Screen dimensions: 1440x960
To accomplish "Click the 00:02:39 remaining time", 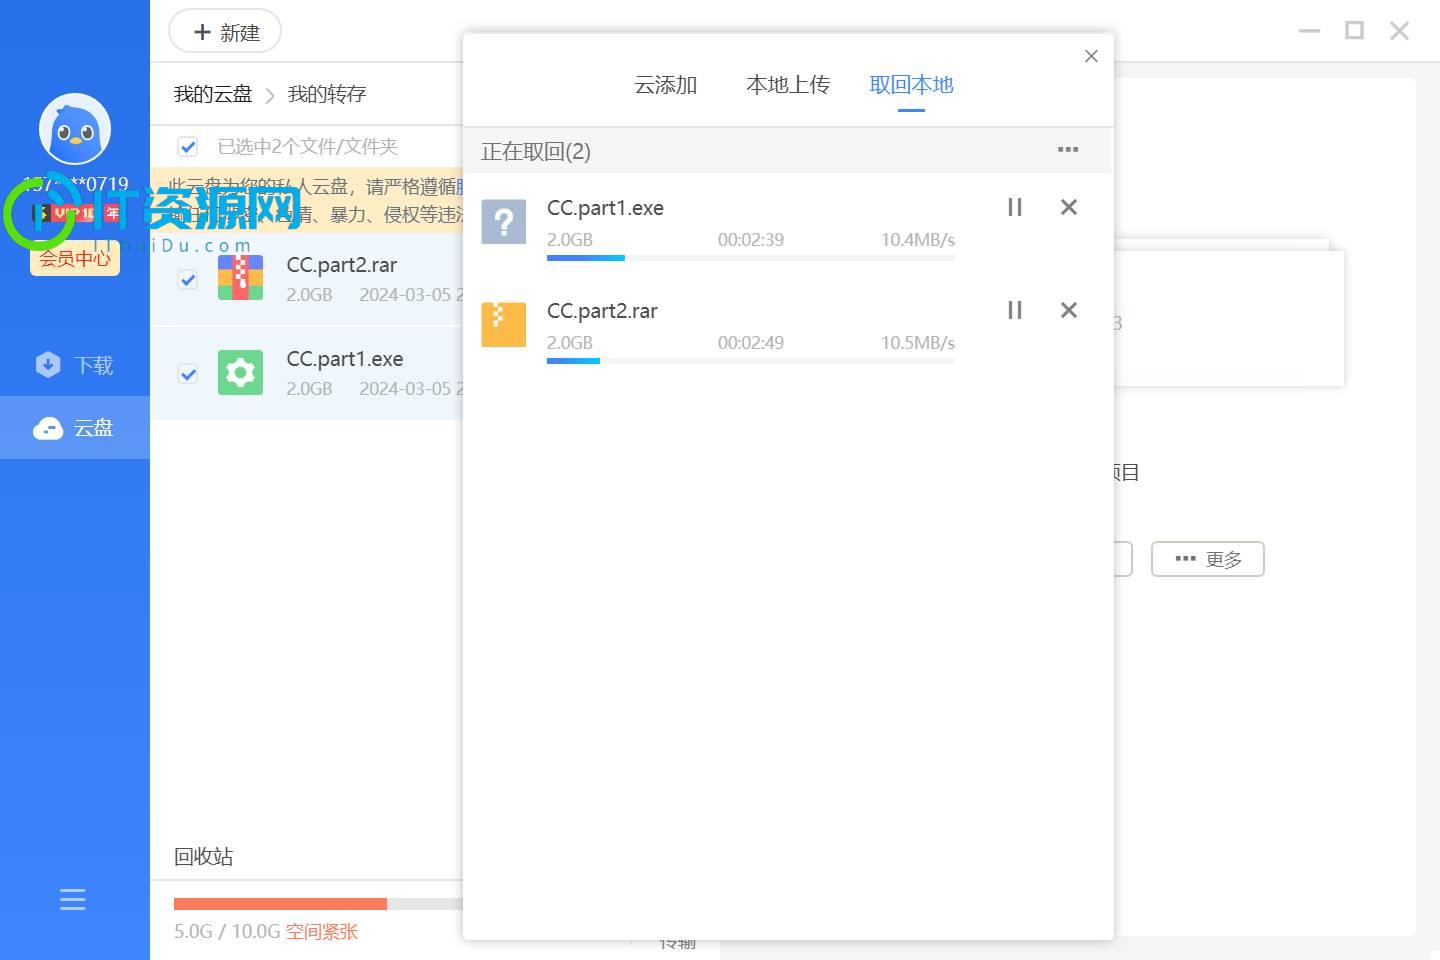I will point(751,240).
